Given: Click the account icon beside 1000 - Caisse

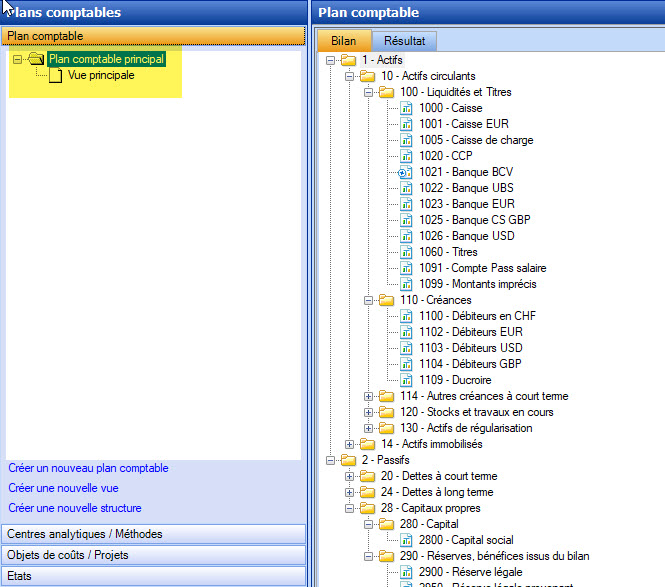Looking at the screenshot, I should point(406,108).
